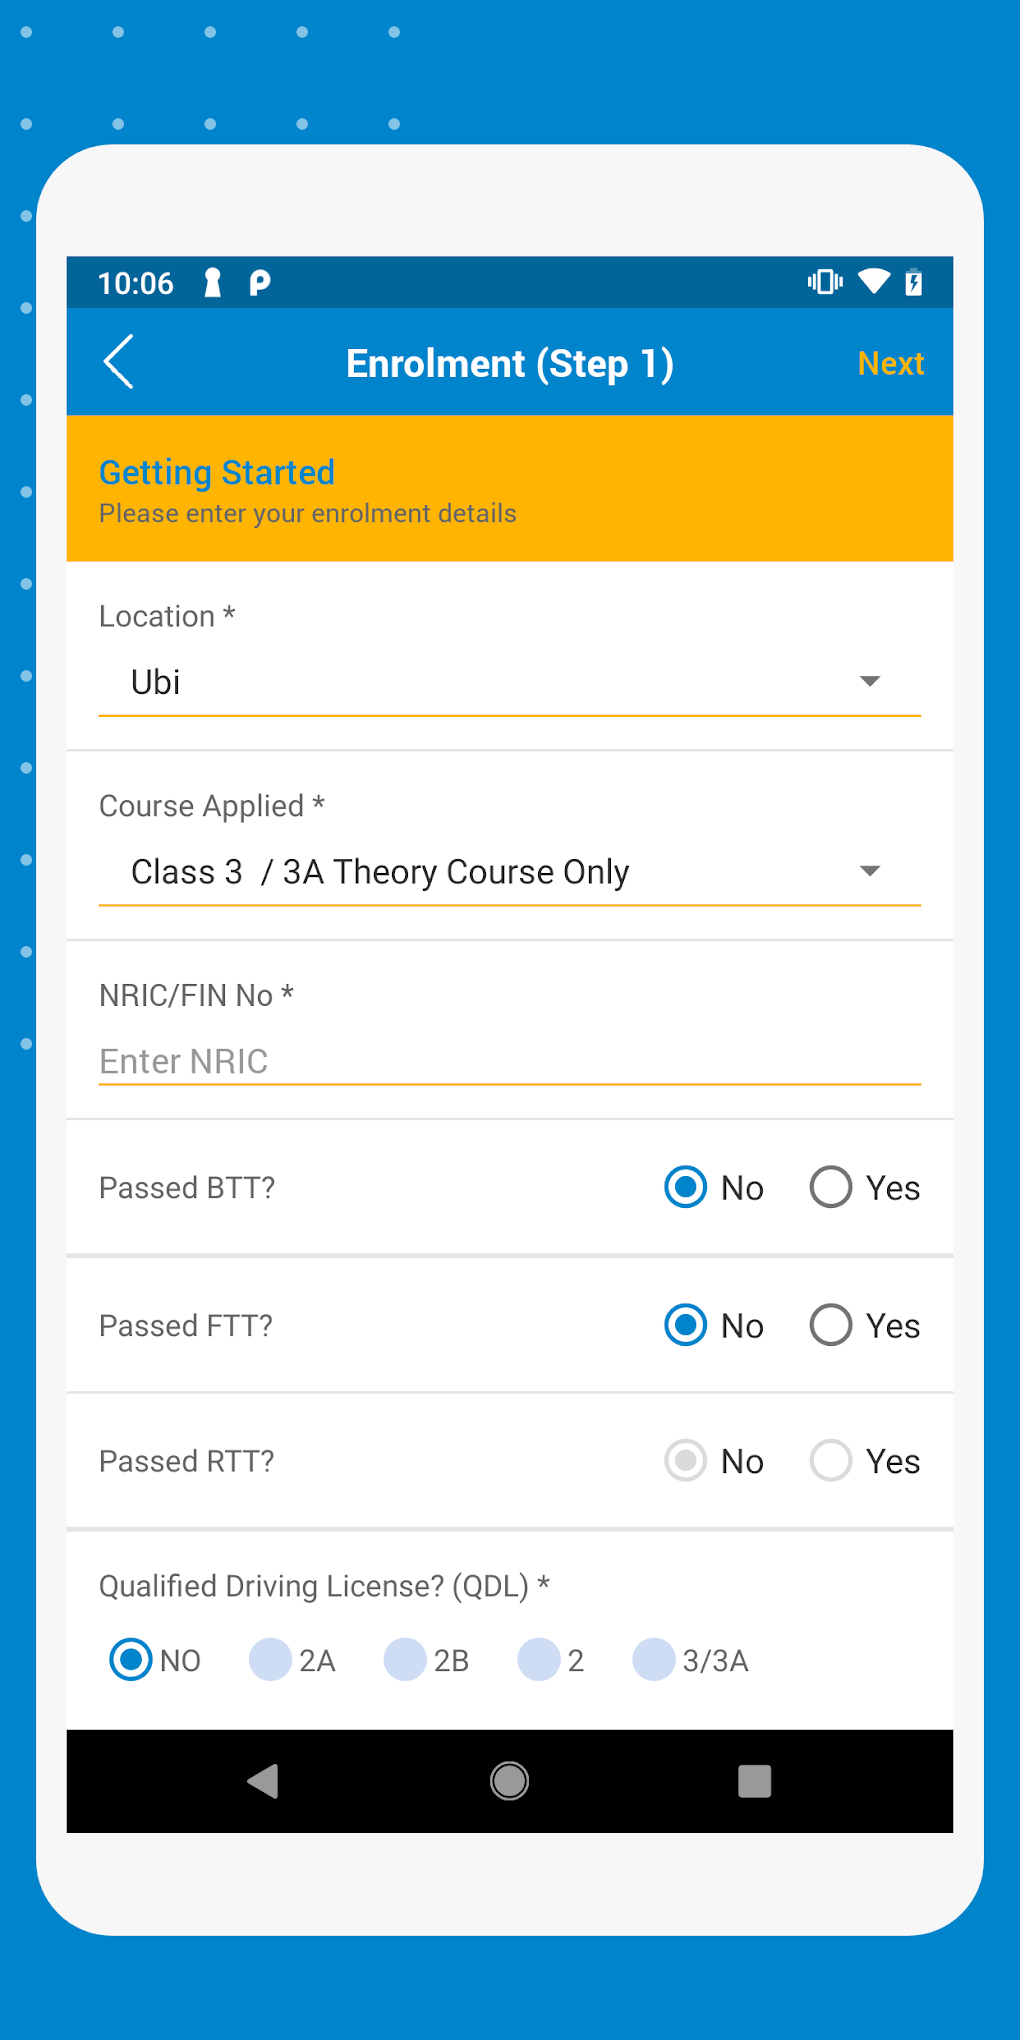Tap the P notification icon near the clock
The width and height of the screenshot is (1020, 2040).
point(259,283)
